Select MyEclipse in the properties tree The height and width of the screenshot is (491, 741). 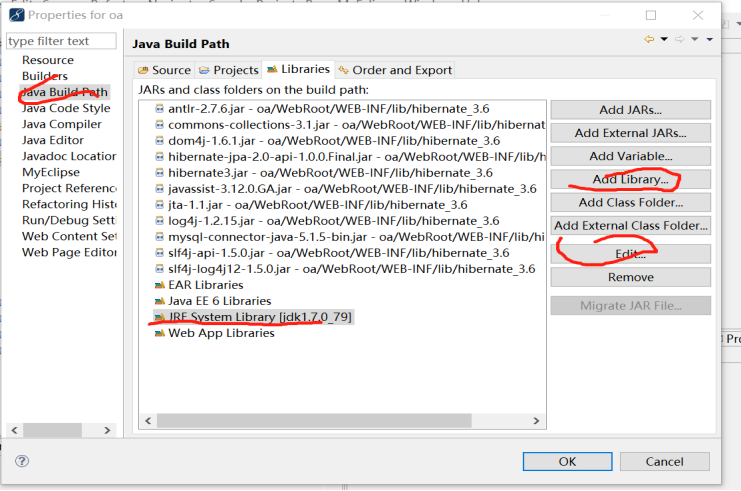(x=51, y=172)
